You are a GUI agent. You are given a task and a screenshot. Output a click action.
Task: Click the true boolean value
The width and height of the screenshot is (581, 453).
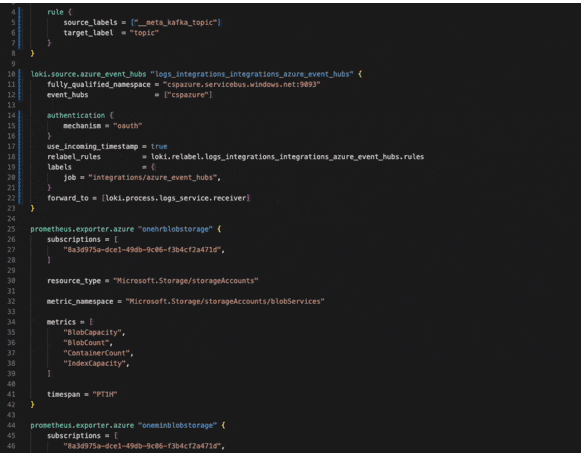click(159, 147)
